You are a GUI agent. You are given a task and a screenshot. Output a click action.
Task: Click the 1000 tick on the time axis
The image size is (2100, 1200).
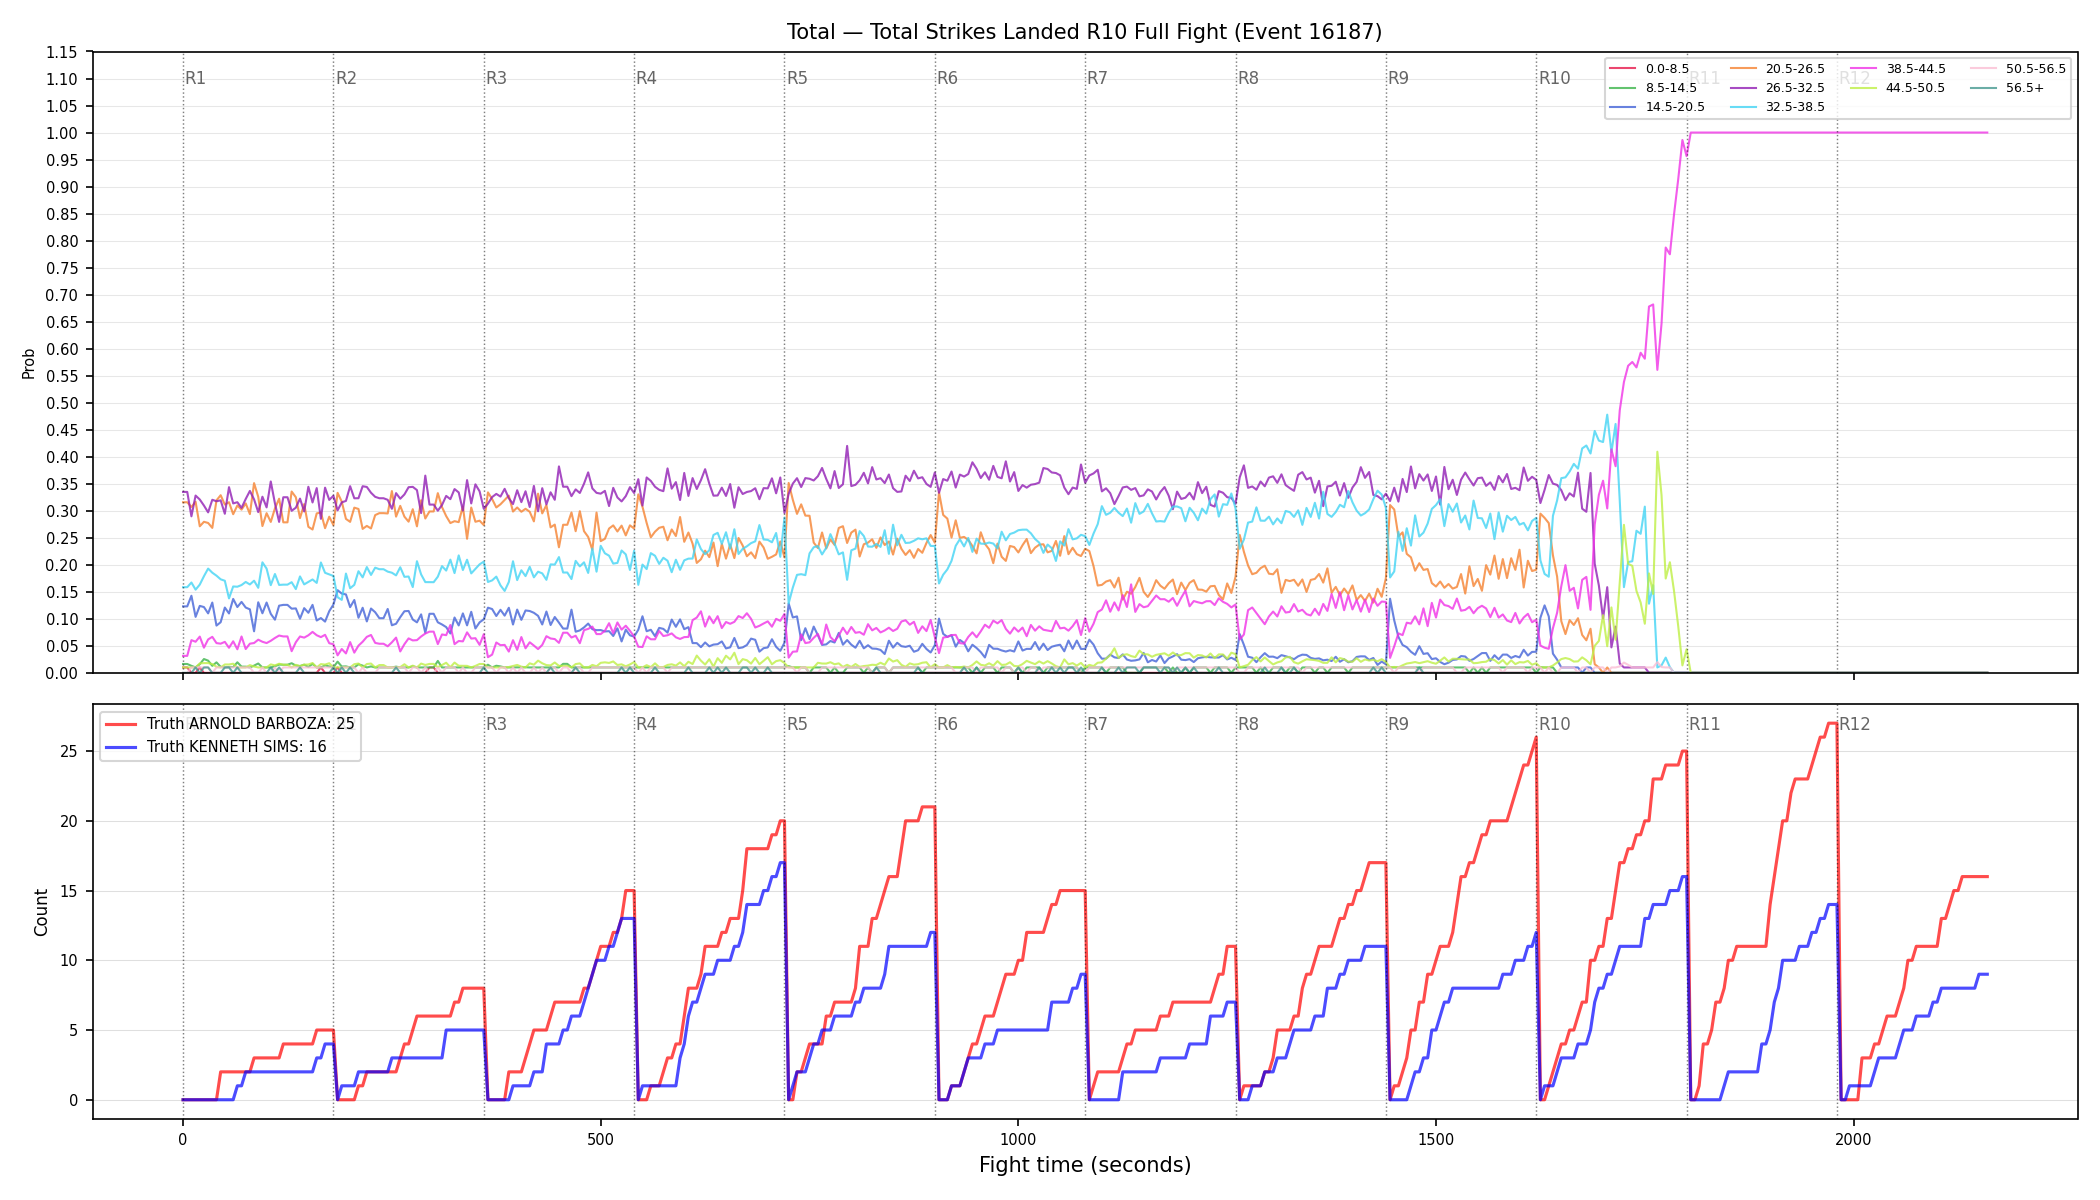(1018, 1139)
